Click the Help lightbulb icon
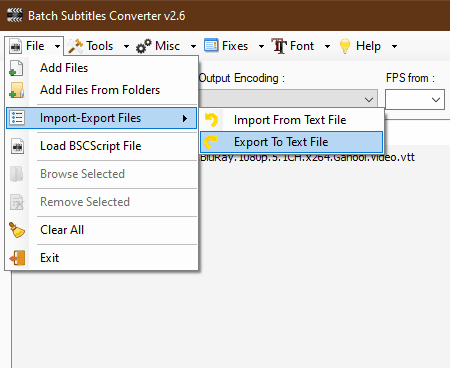The height and width of the screenshot is (368, 450). point(345,46)
